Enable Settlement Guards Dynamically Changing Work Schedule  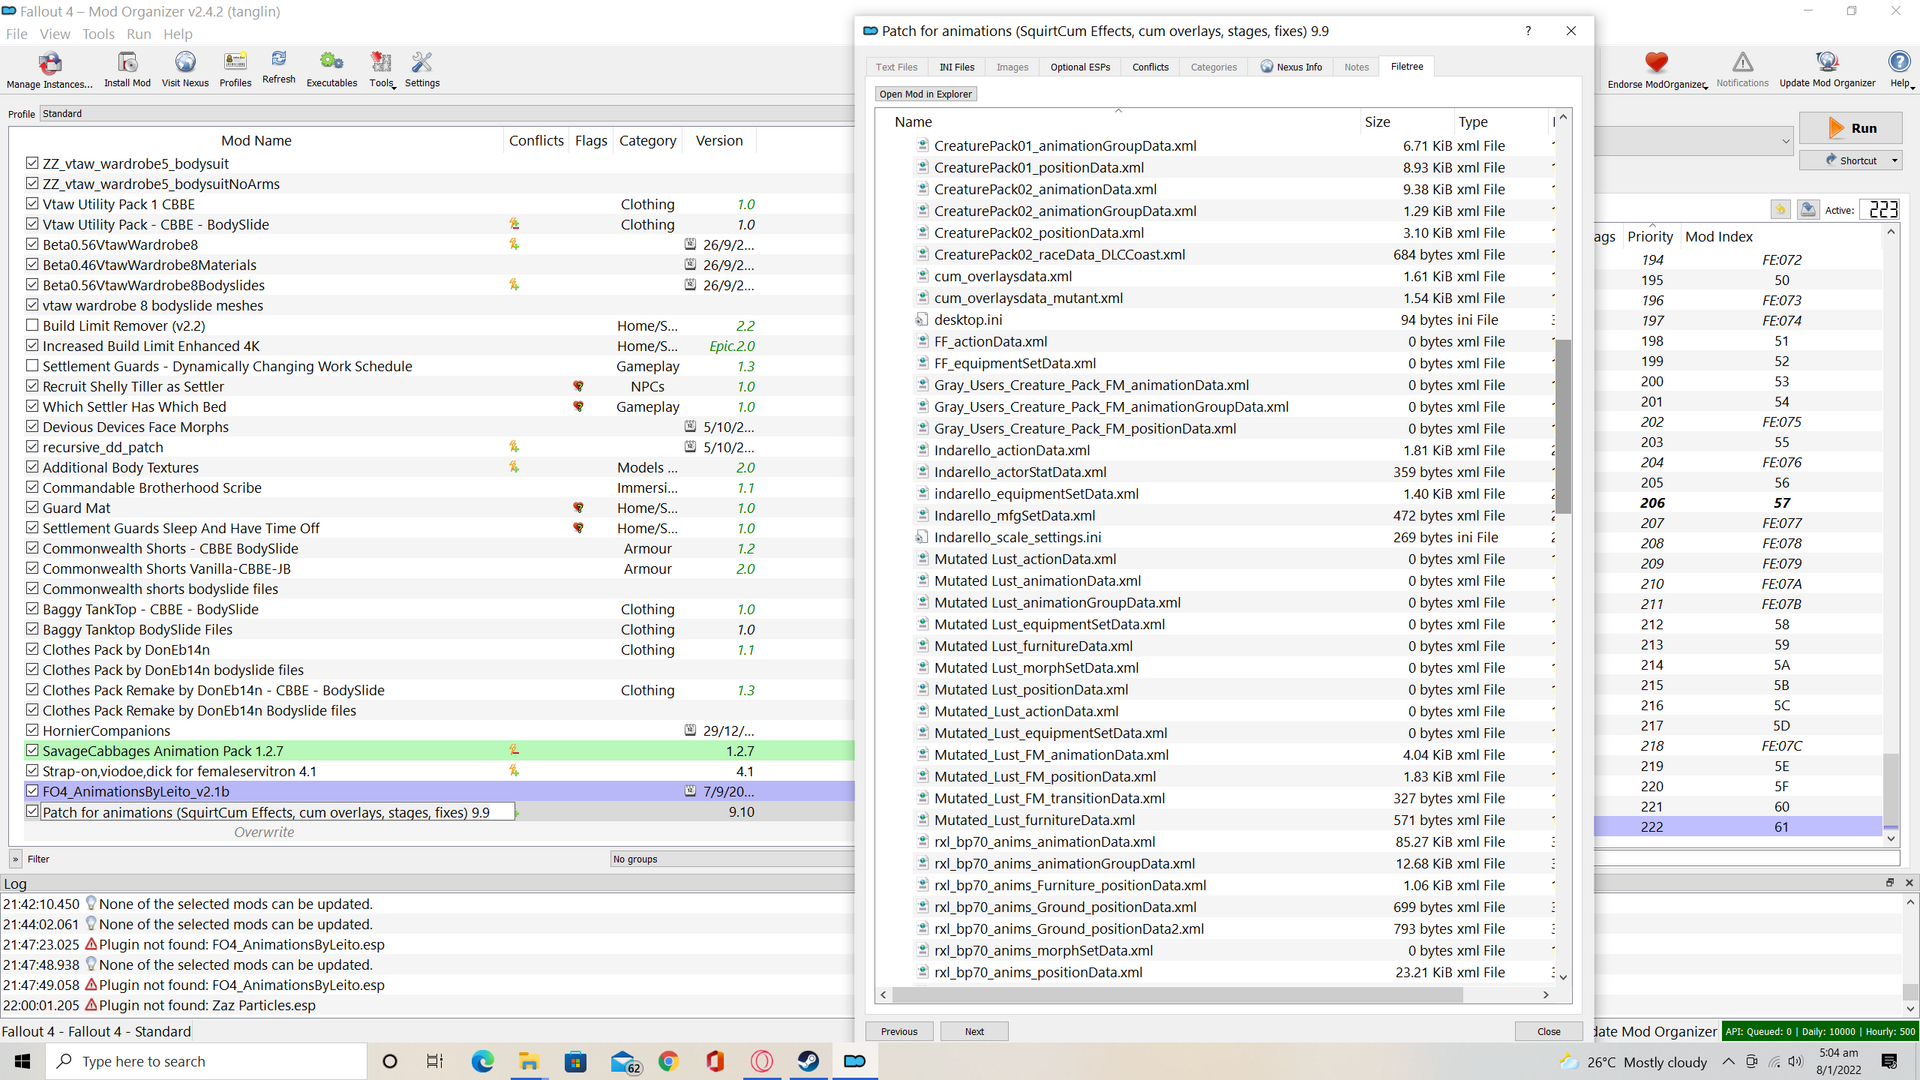[x=32, y=366]
